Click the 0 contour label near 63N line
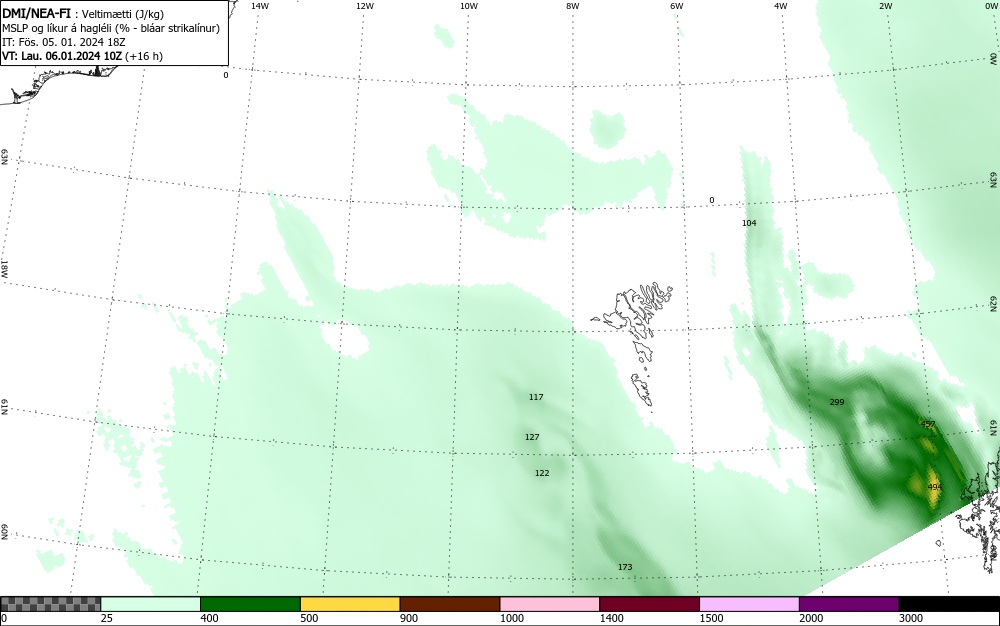The image size is (1000, 626). click(x=712, y=200)
